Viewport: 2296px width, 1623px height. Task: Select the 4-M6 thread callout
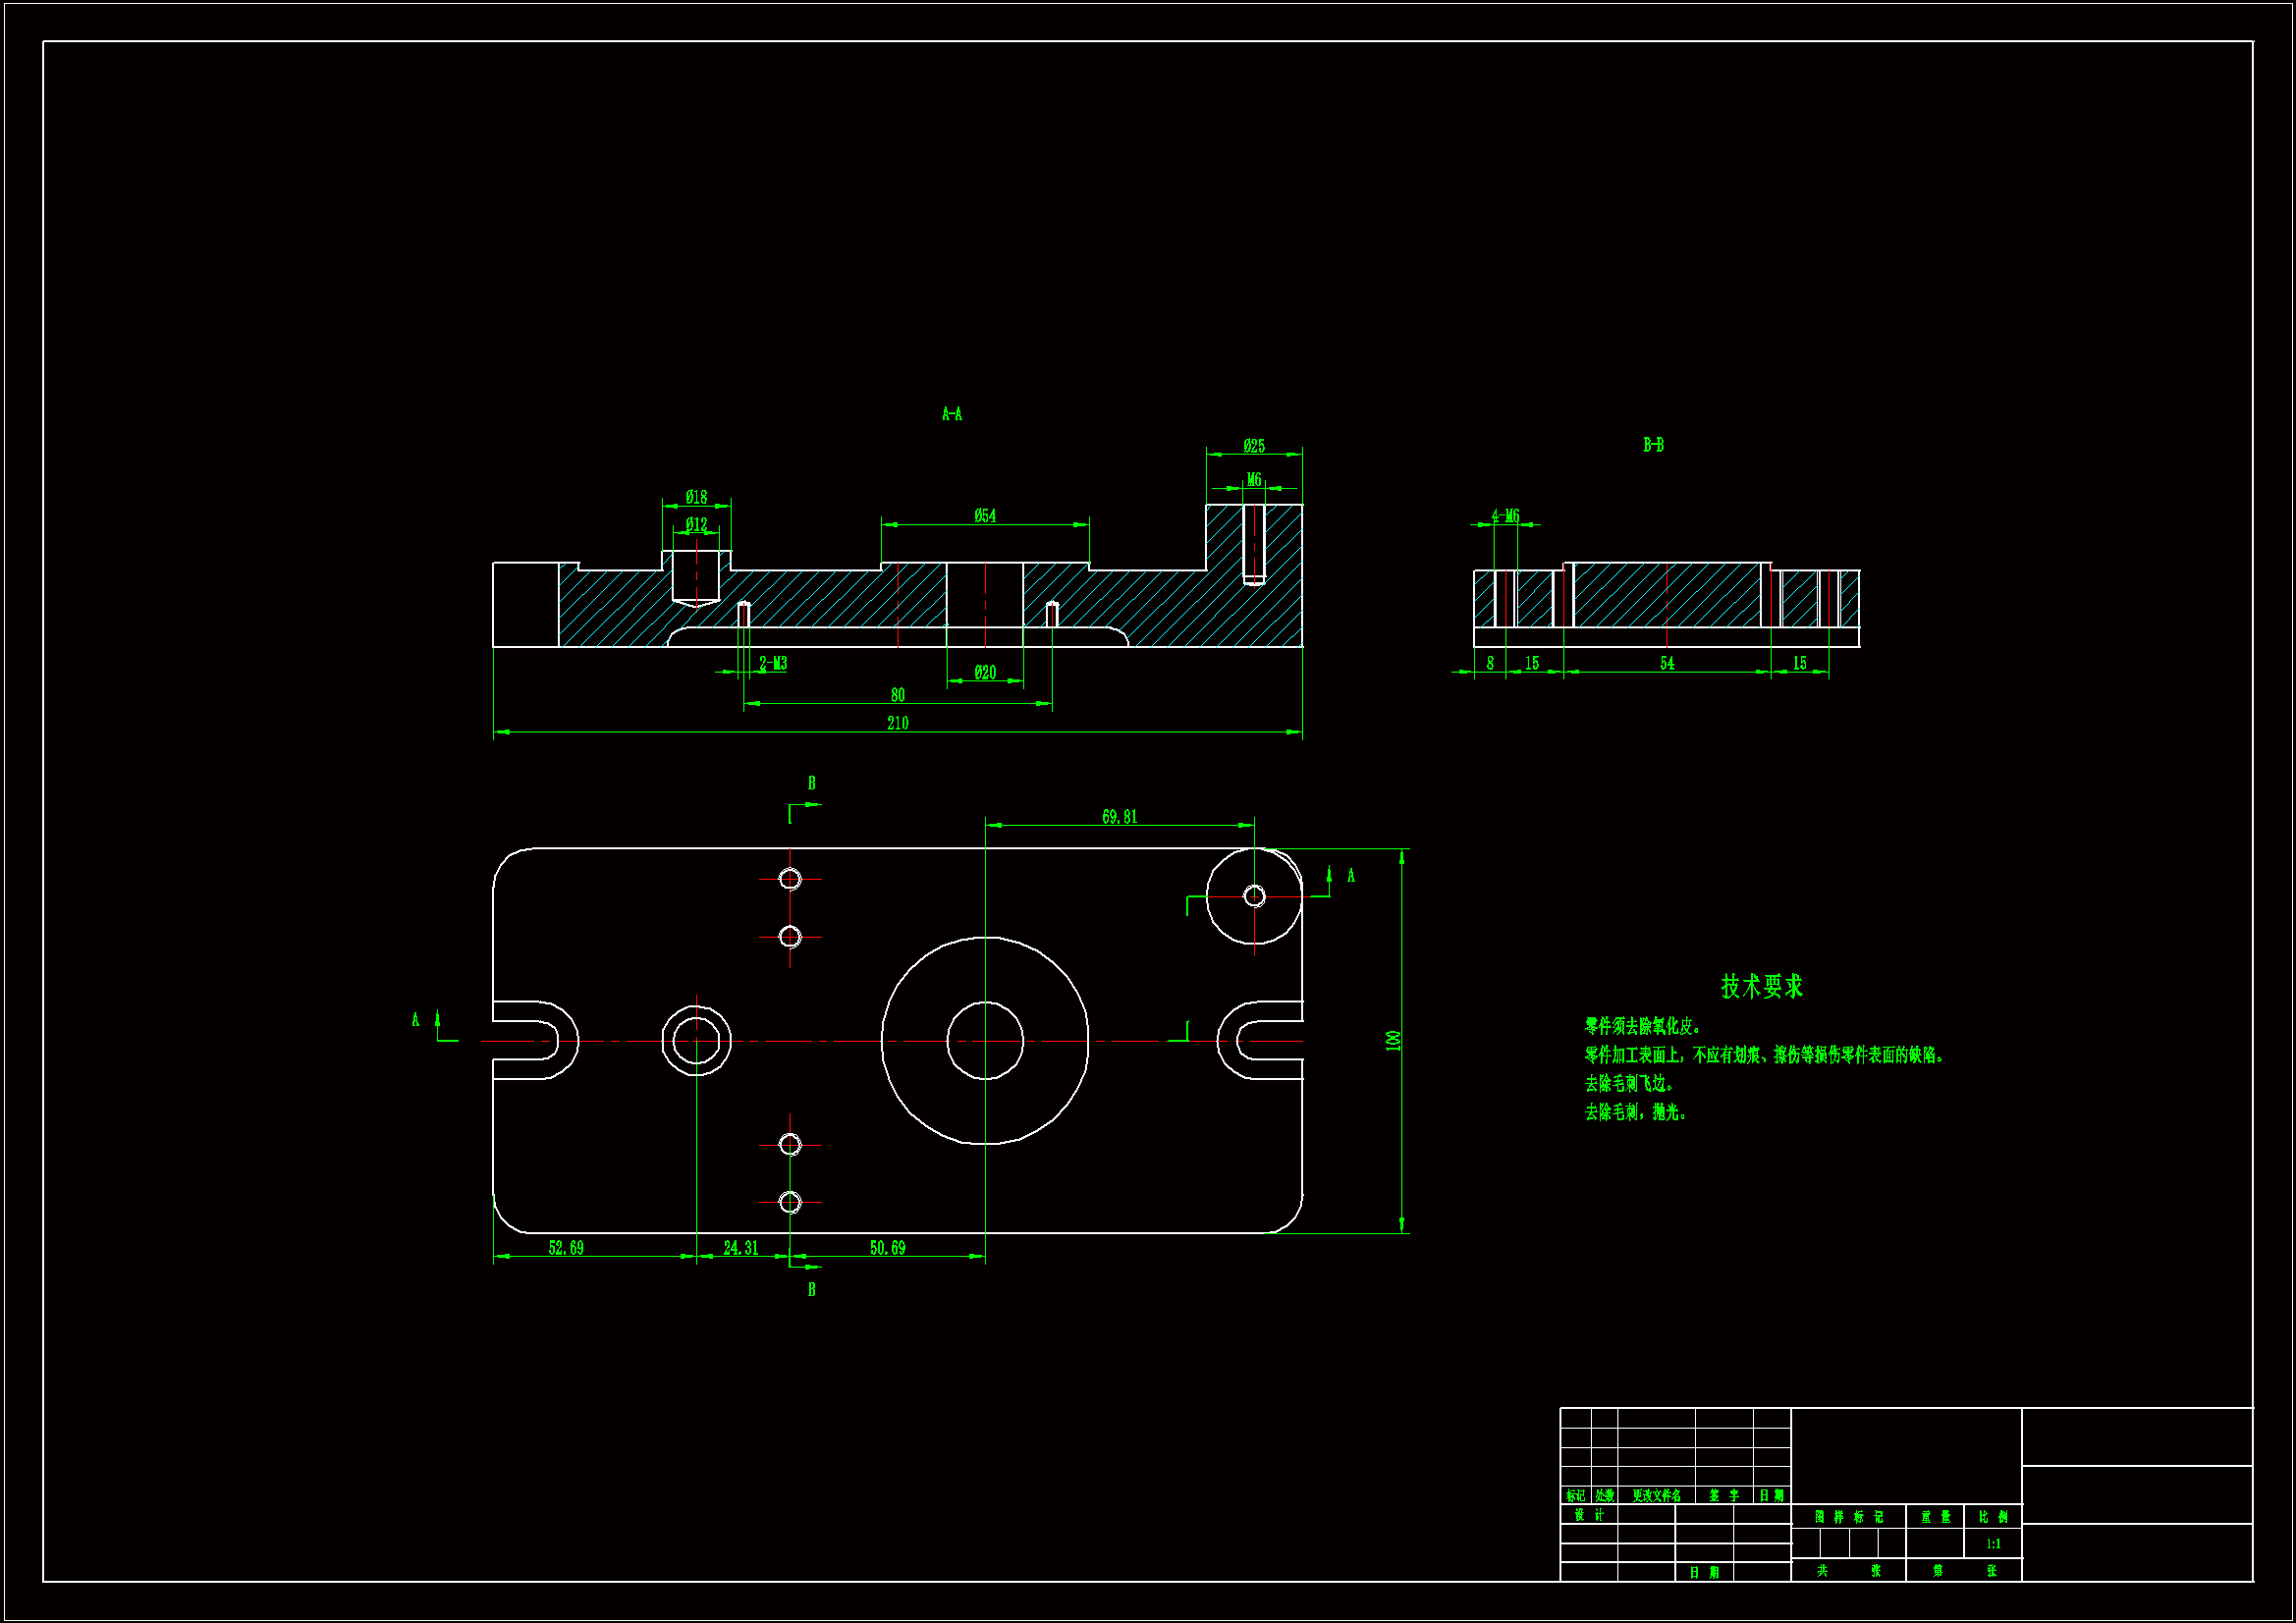(x=1505, y=516)
